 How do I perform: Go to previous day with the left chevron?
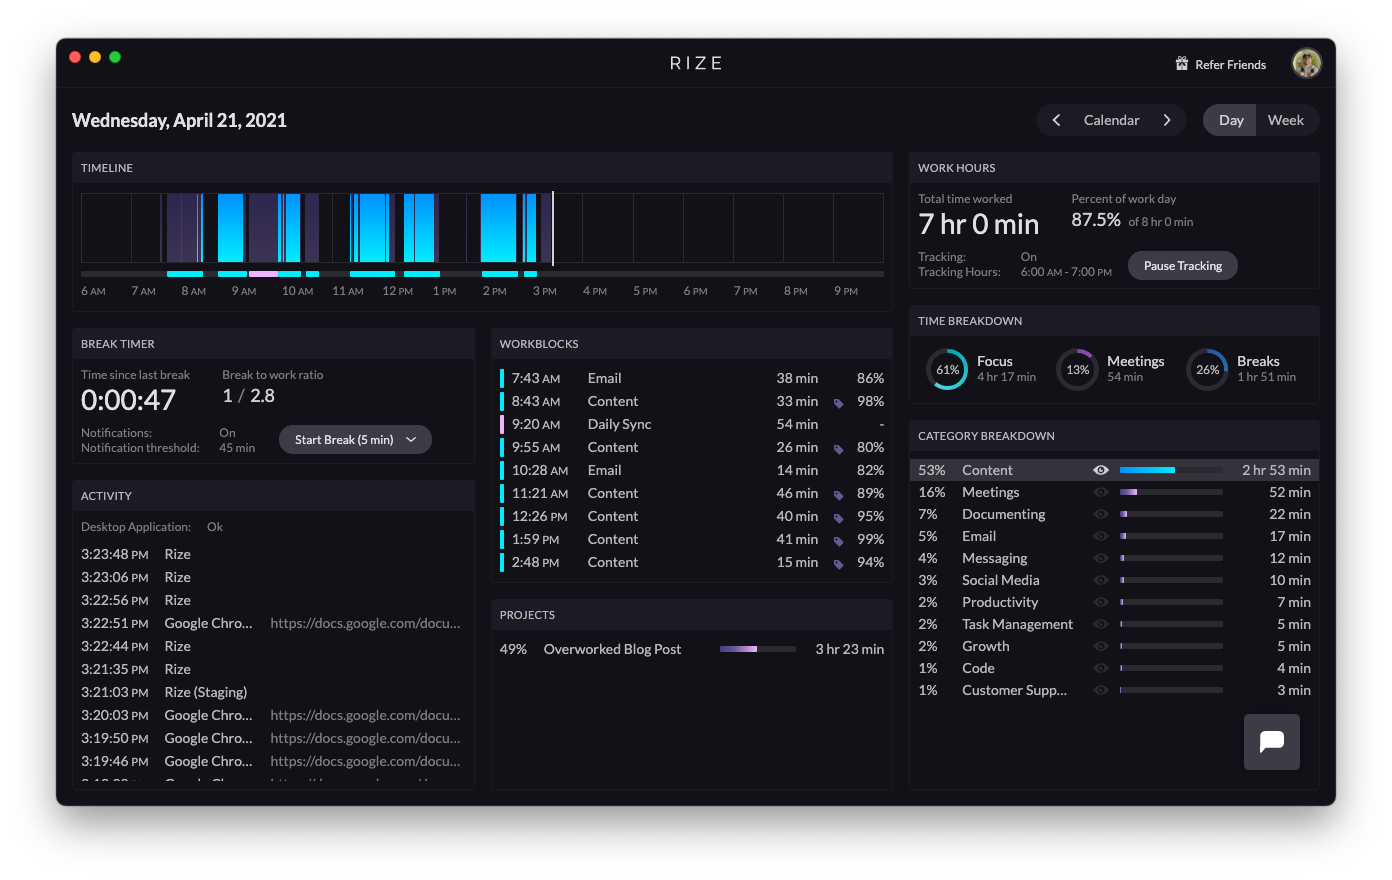click(1056, 120)
